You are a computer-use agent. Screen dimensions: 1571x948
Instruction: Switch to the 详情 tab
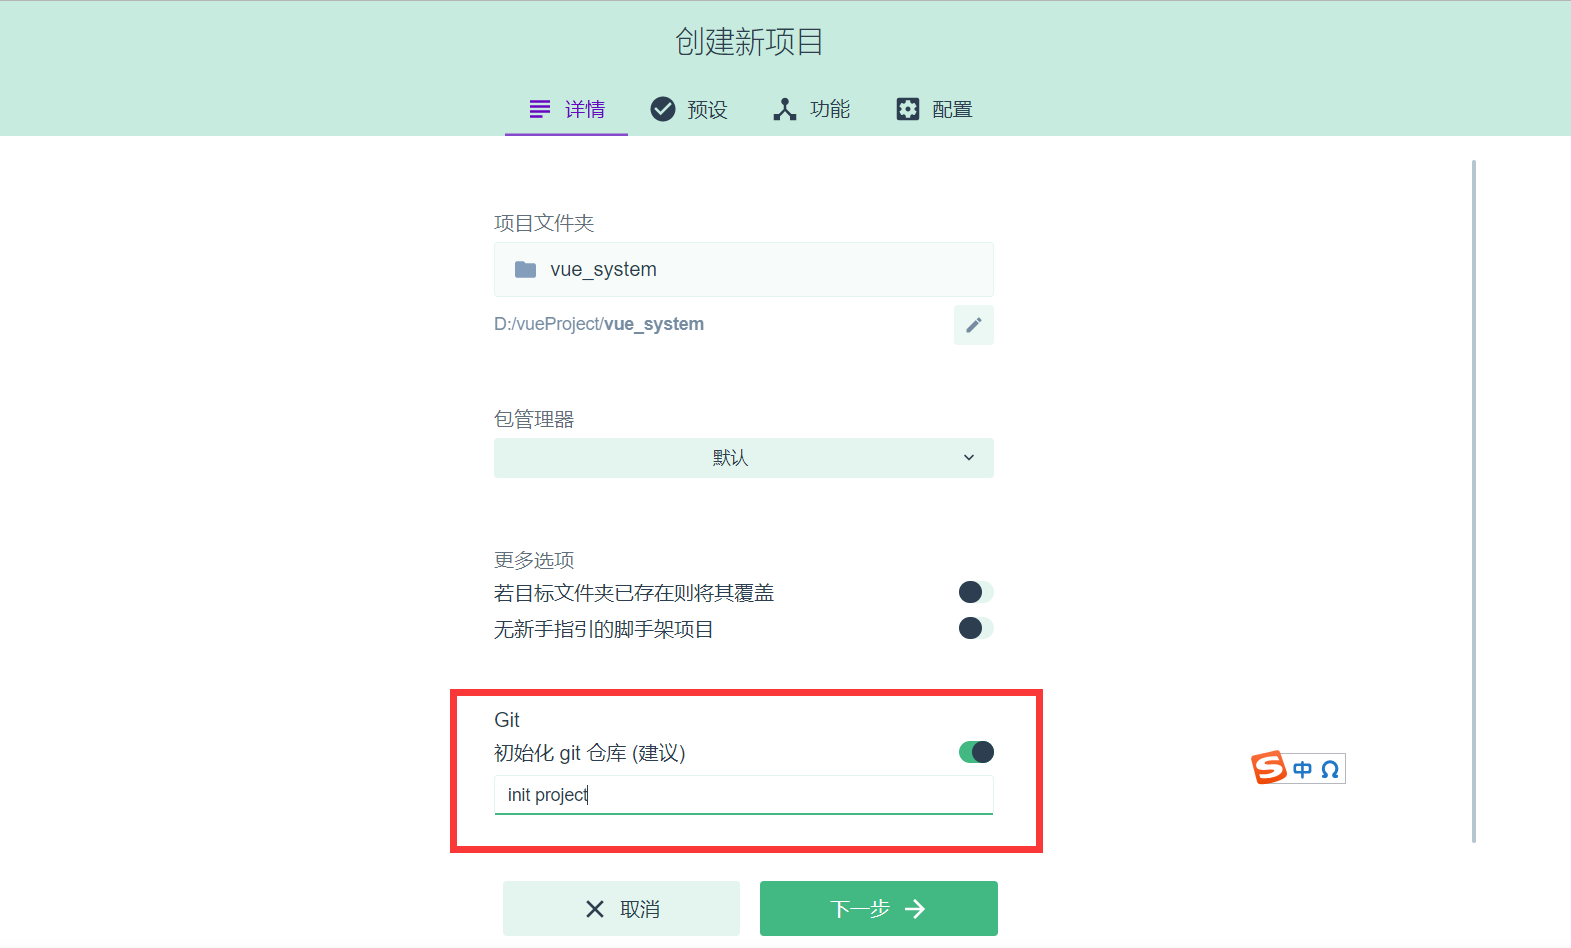[x=566, y=109]
